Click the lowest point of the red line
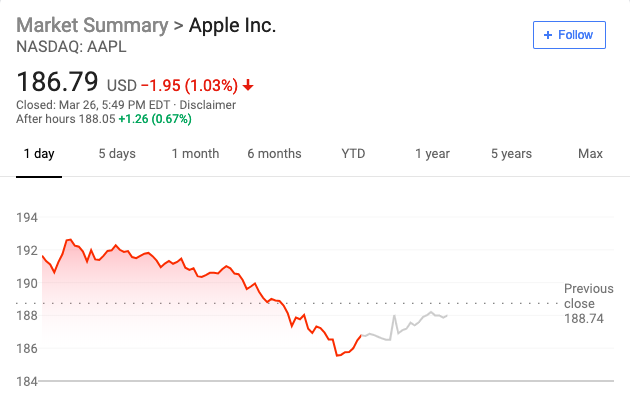 (x=337, y=355)
